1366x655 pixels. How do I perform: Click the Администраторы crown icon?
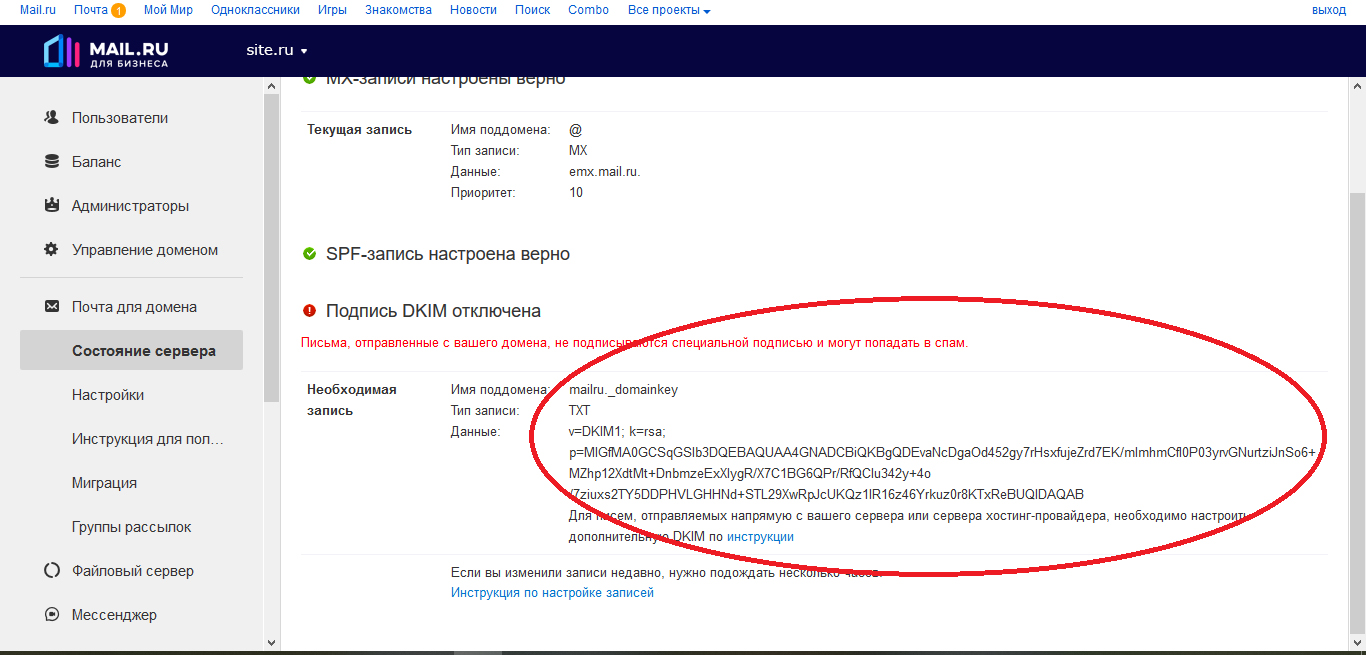52,205
